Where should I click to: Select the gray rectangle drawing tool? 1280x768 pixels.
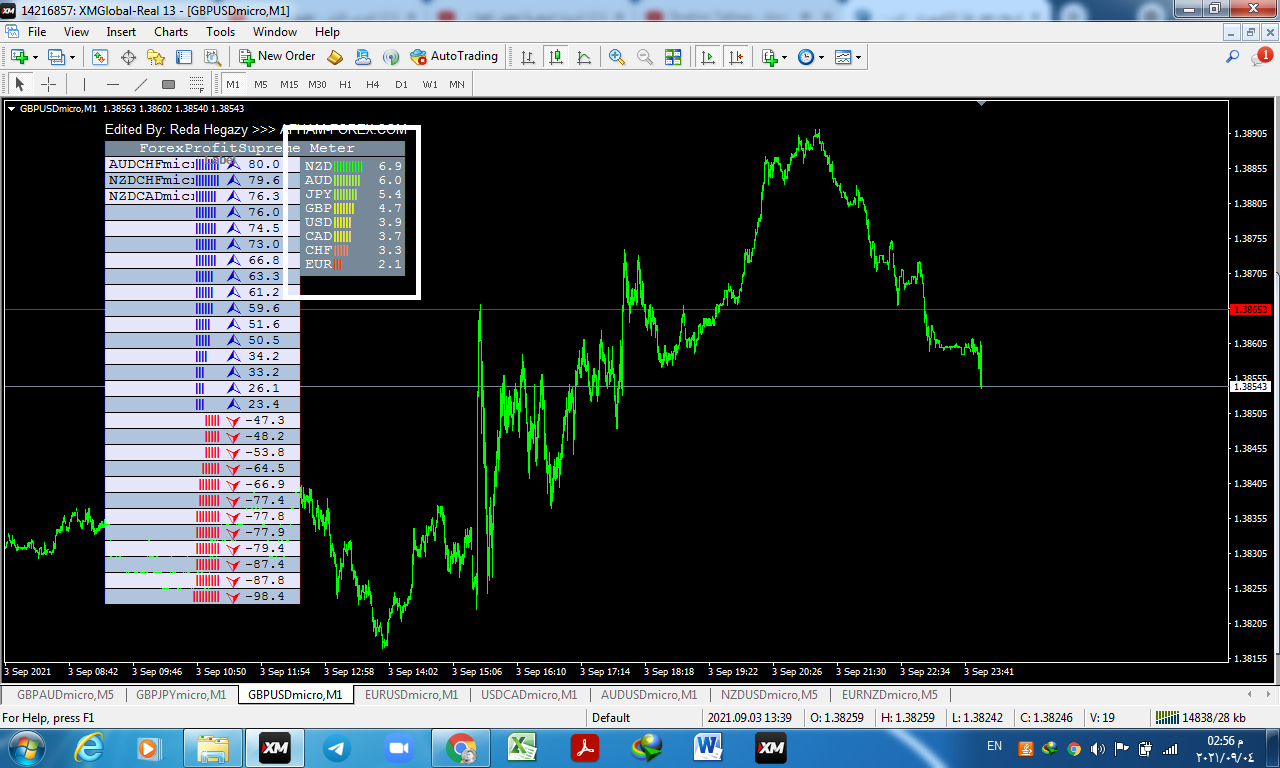[168, 84]
